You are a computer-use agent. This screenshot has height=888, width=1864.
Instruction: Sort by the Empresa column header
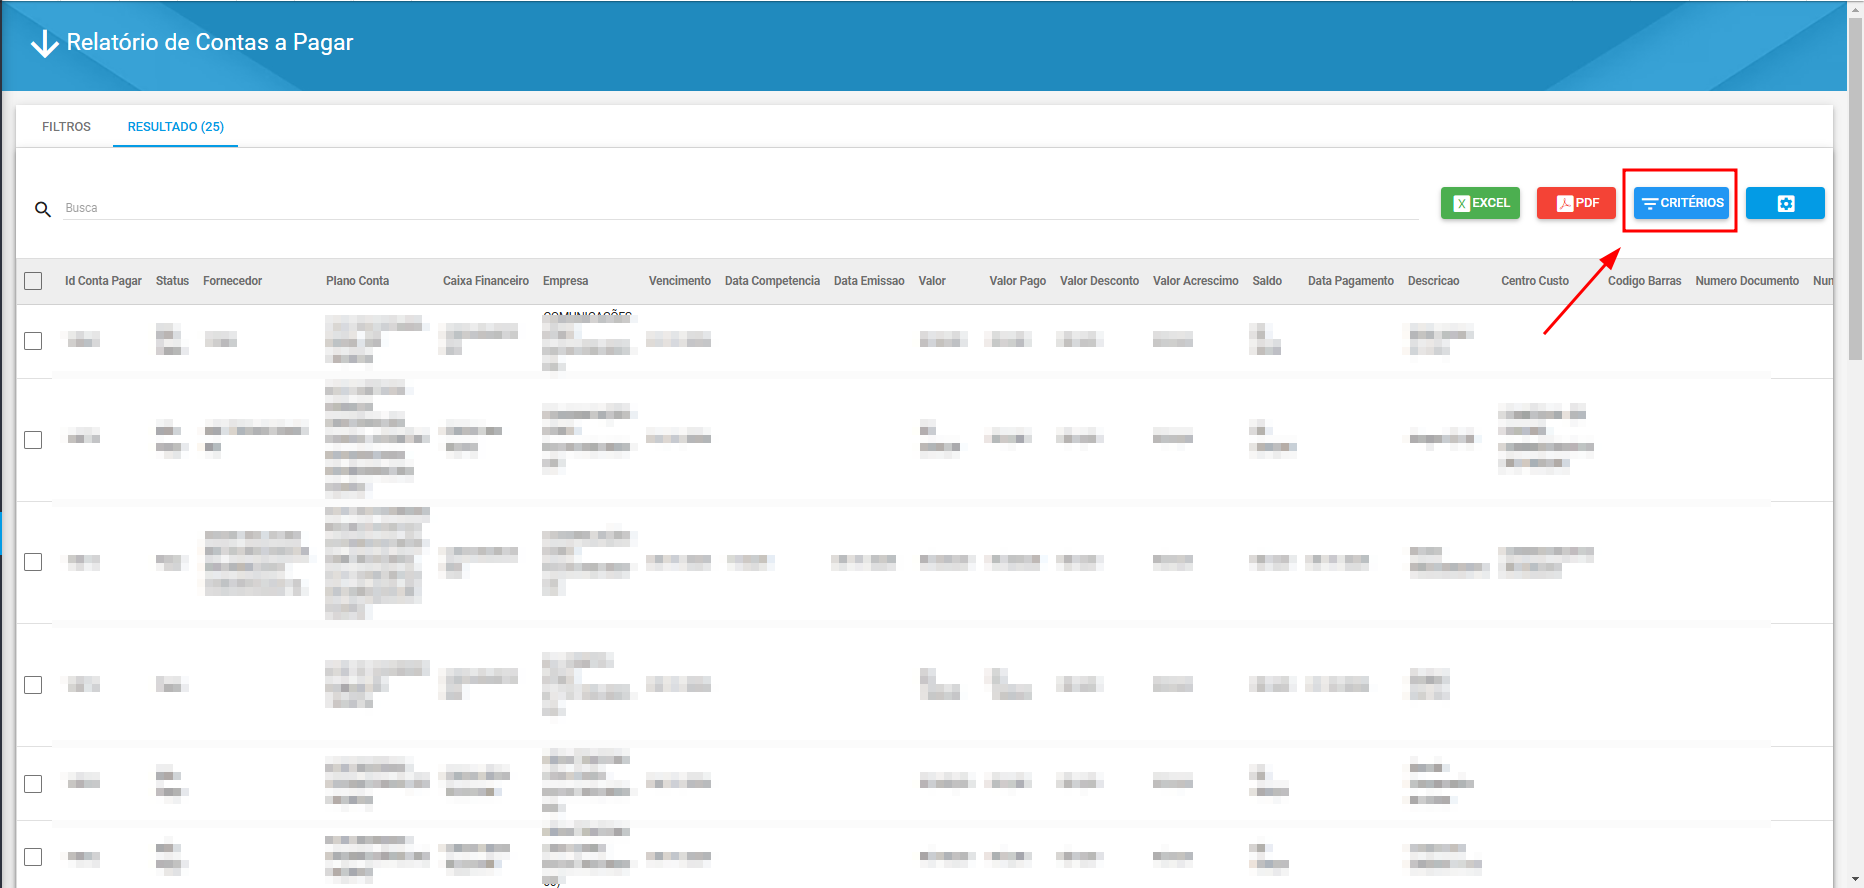pyautogui.click(x=565, y=281)
